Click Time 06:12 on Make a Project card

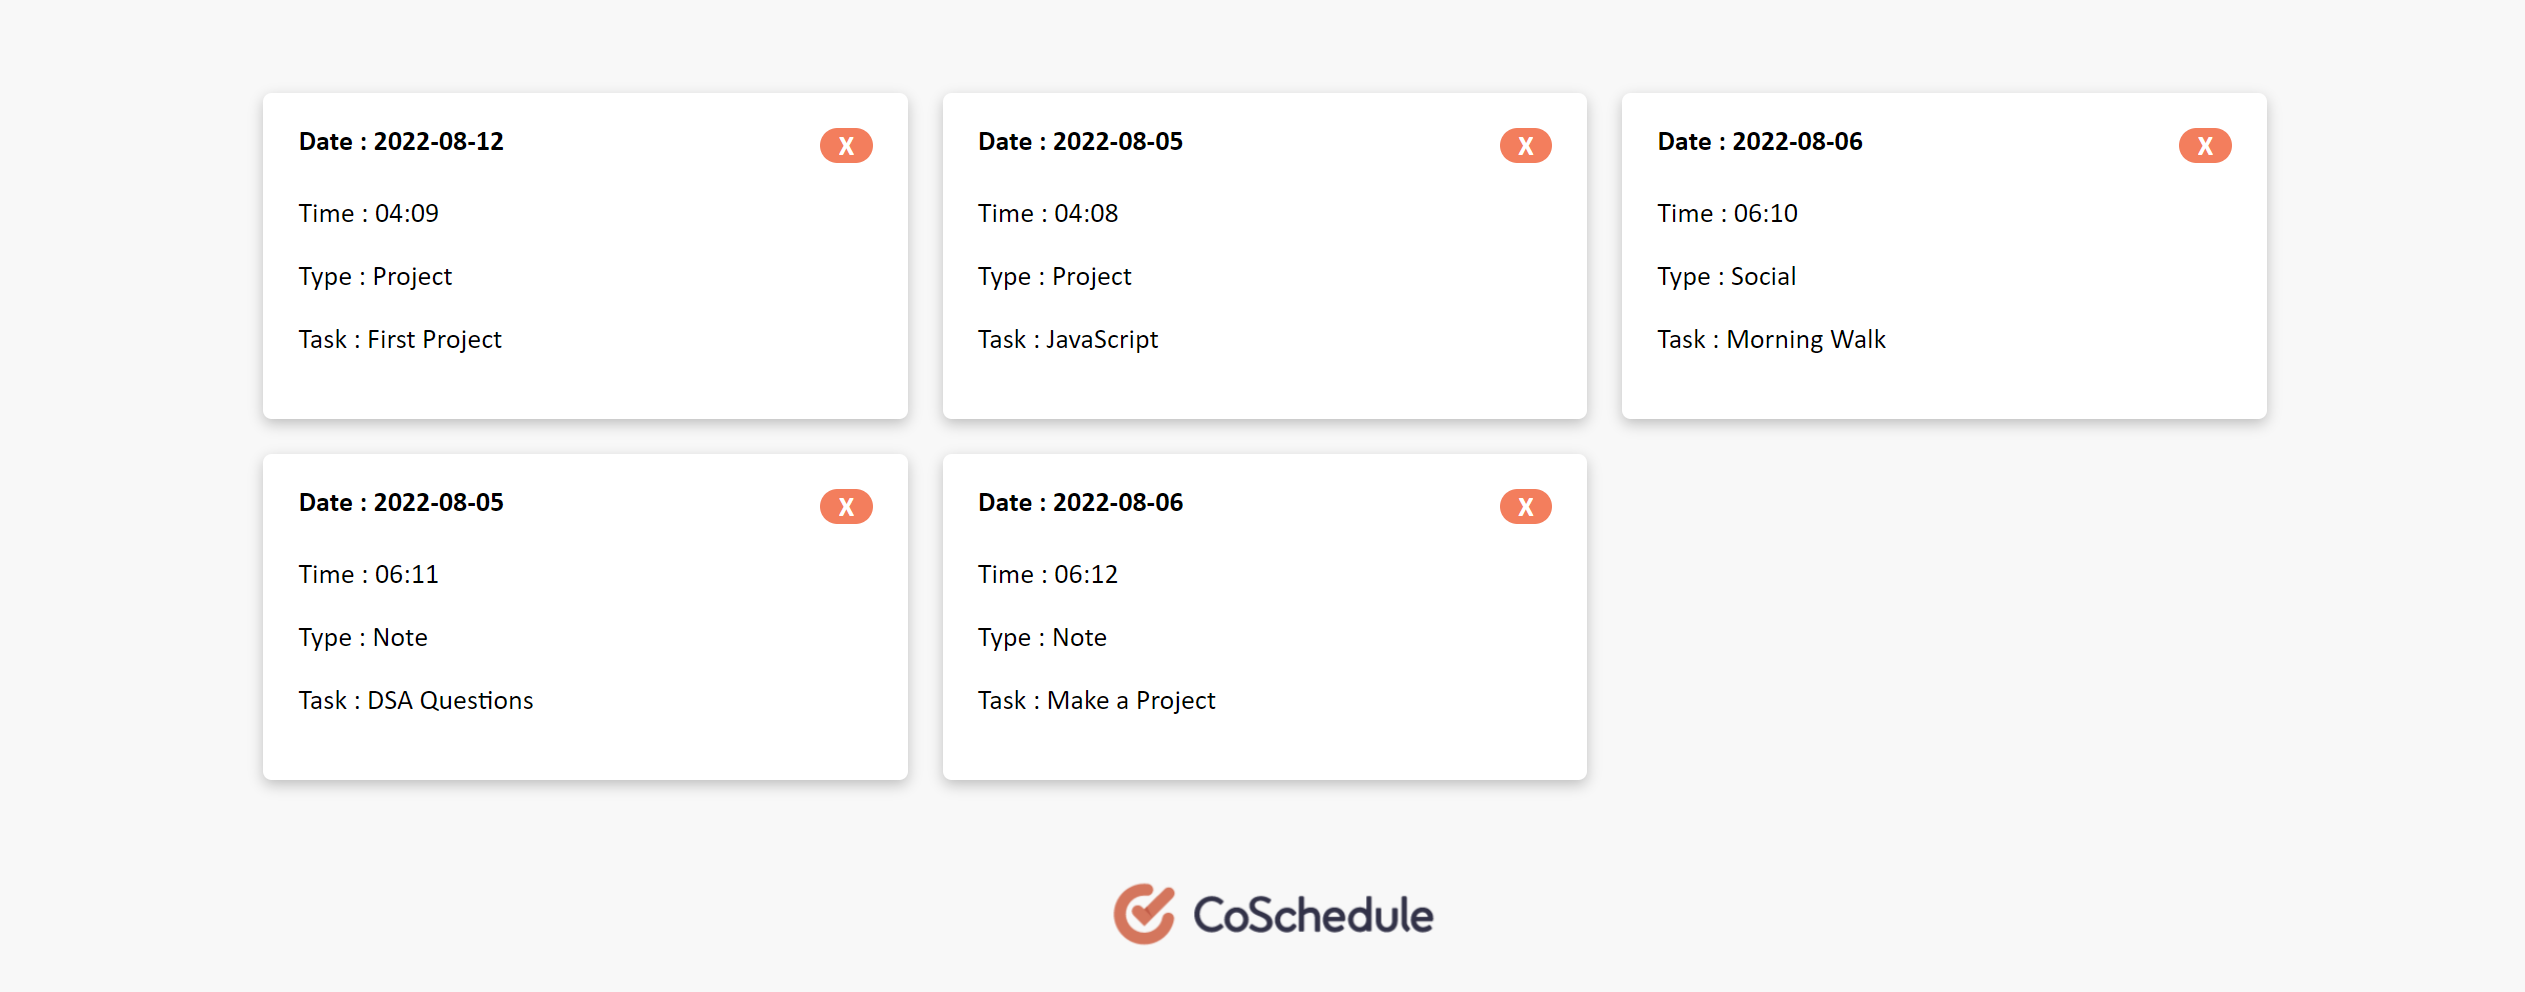(1047, 574)
